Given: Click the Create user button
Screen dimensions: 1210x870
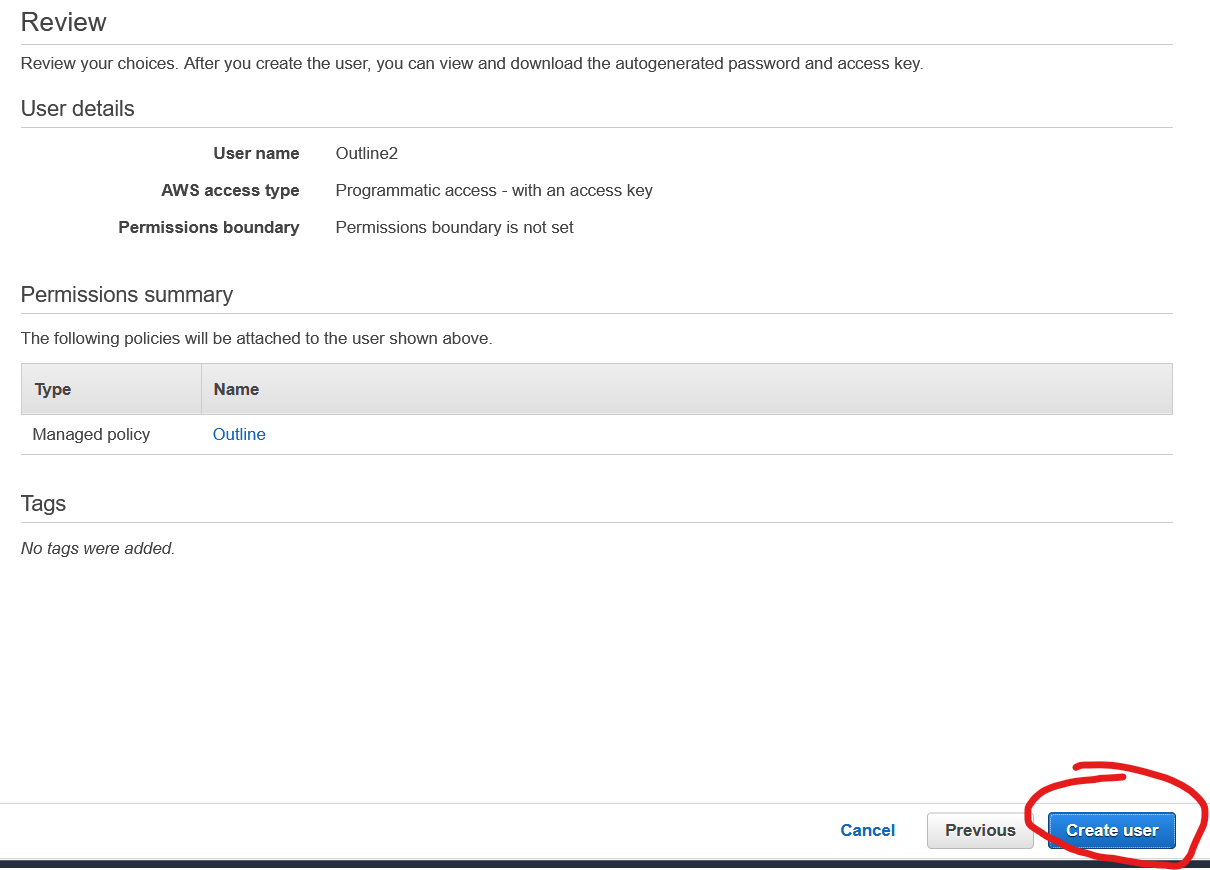Looking at the screenshot, I should click(x=1111, y=830).
